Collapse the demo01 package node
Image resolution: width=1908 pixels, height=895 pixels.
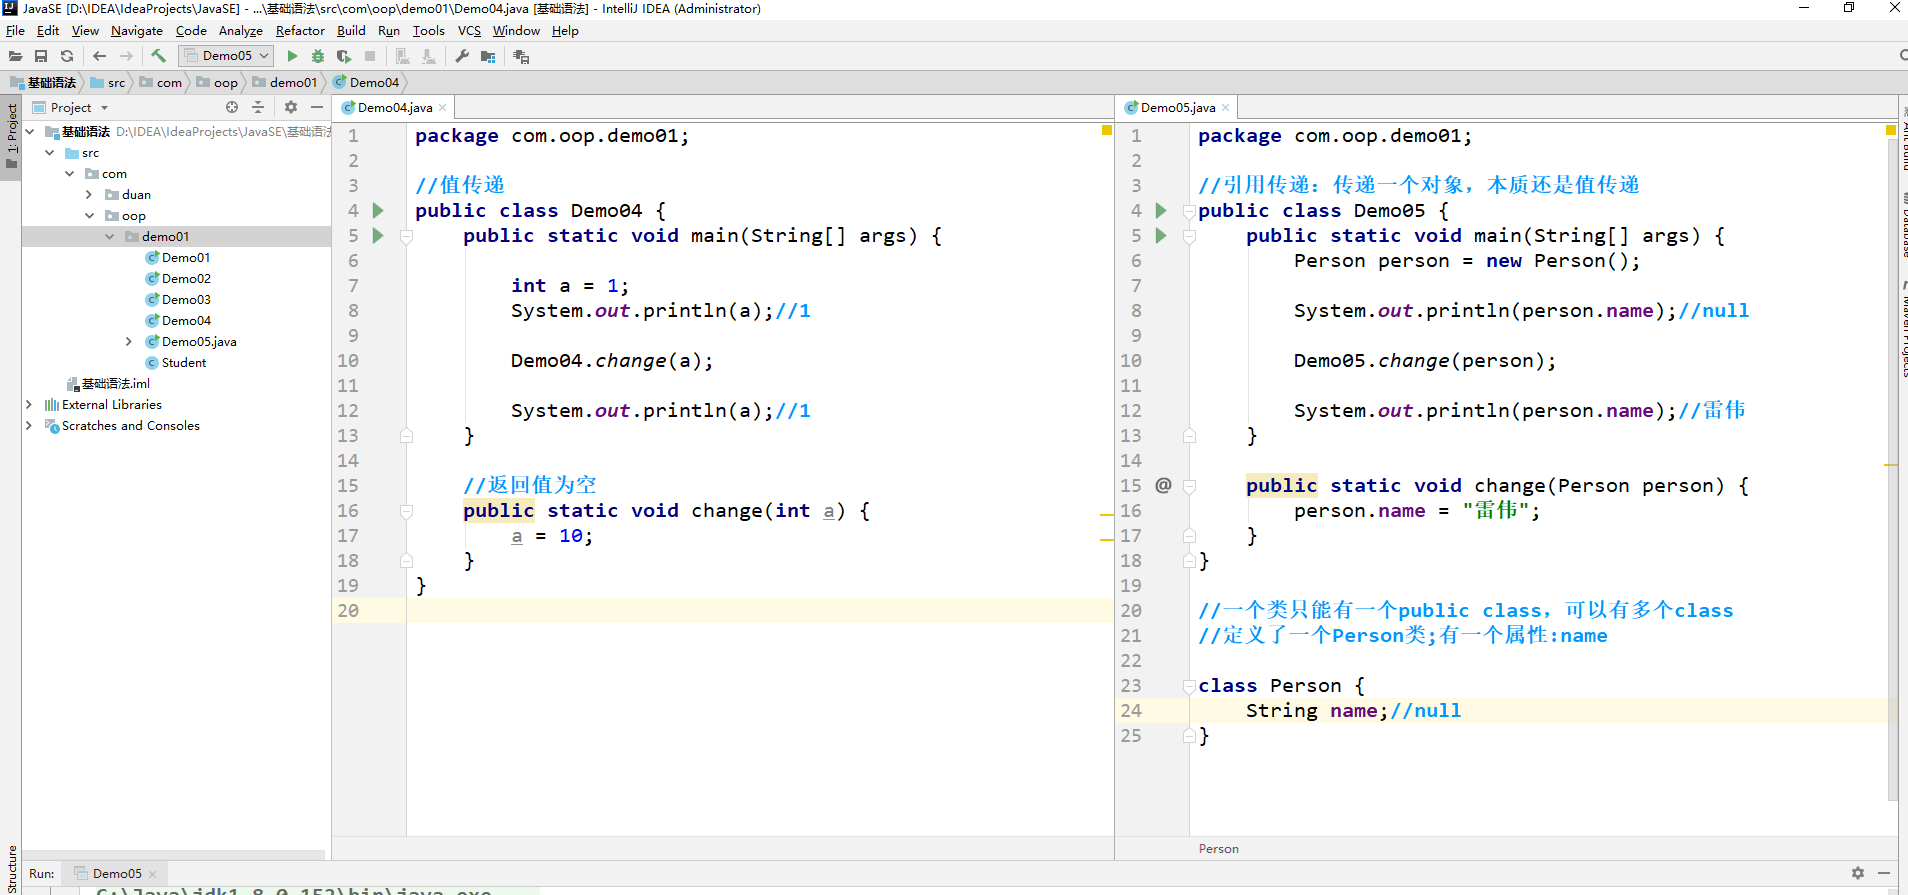110,237
